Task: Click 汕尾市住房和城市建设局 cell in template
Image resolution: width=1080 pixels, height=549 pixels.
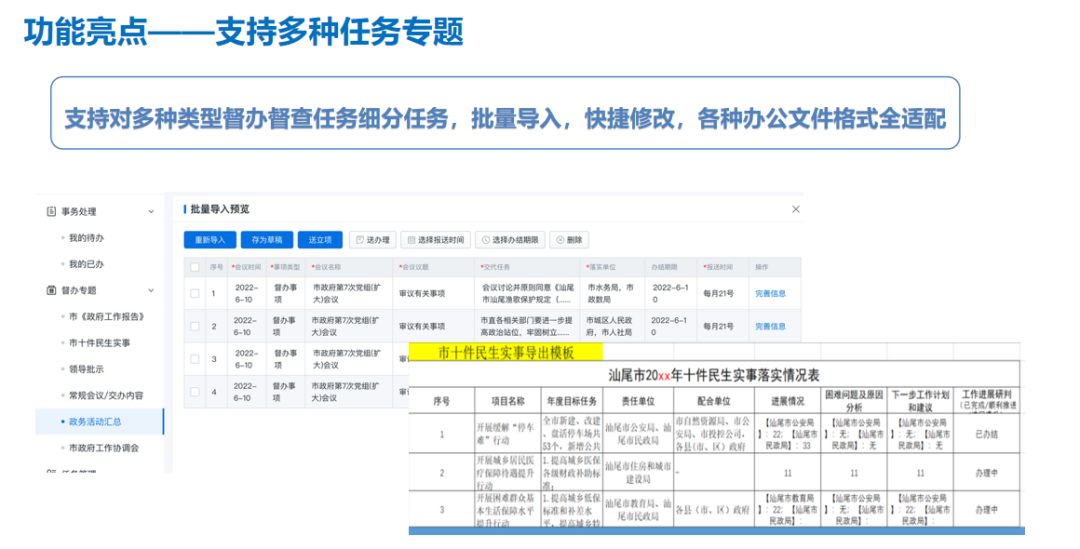Action: point(638,473)
